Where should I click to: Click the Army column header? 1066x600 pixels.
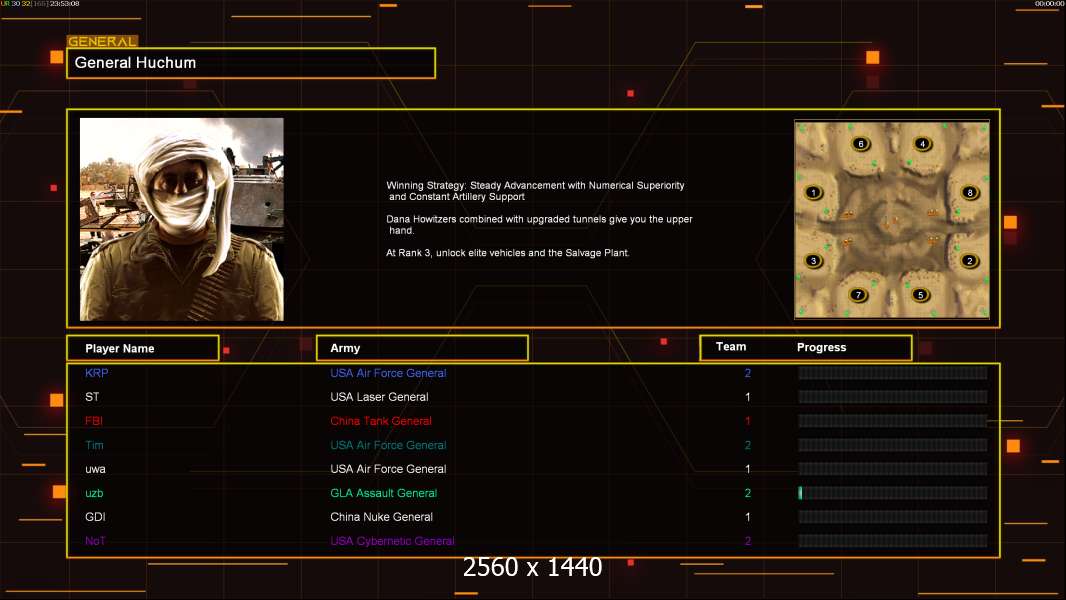tap(422, 348)
